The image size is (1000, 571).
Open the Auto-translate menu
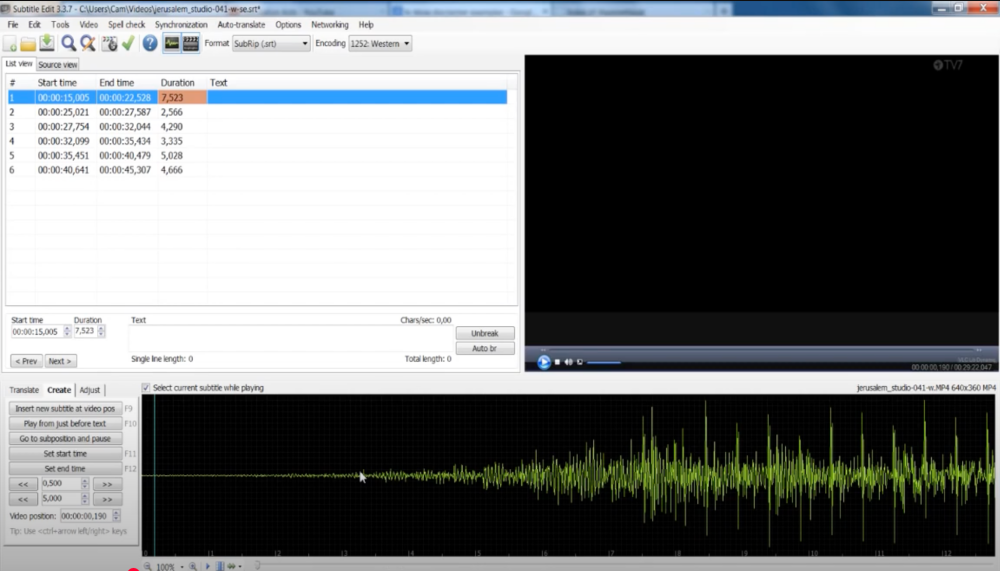click(241, 24)
